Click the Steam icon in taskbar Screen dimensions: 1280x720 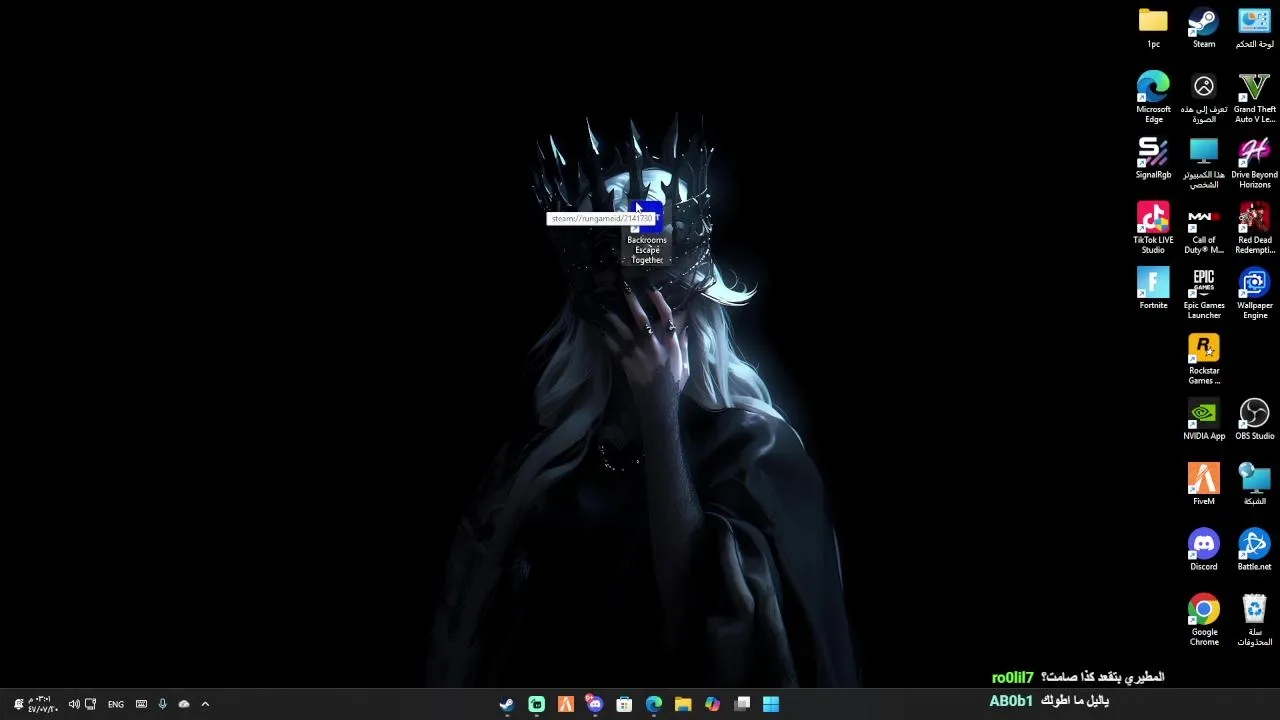[507, 704]
